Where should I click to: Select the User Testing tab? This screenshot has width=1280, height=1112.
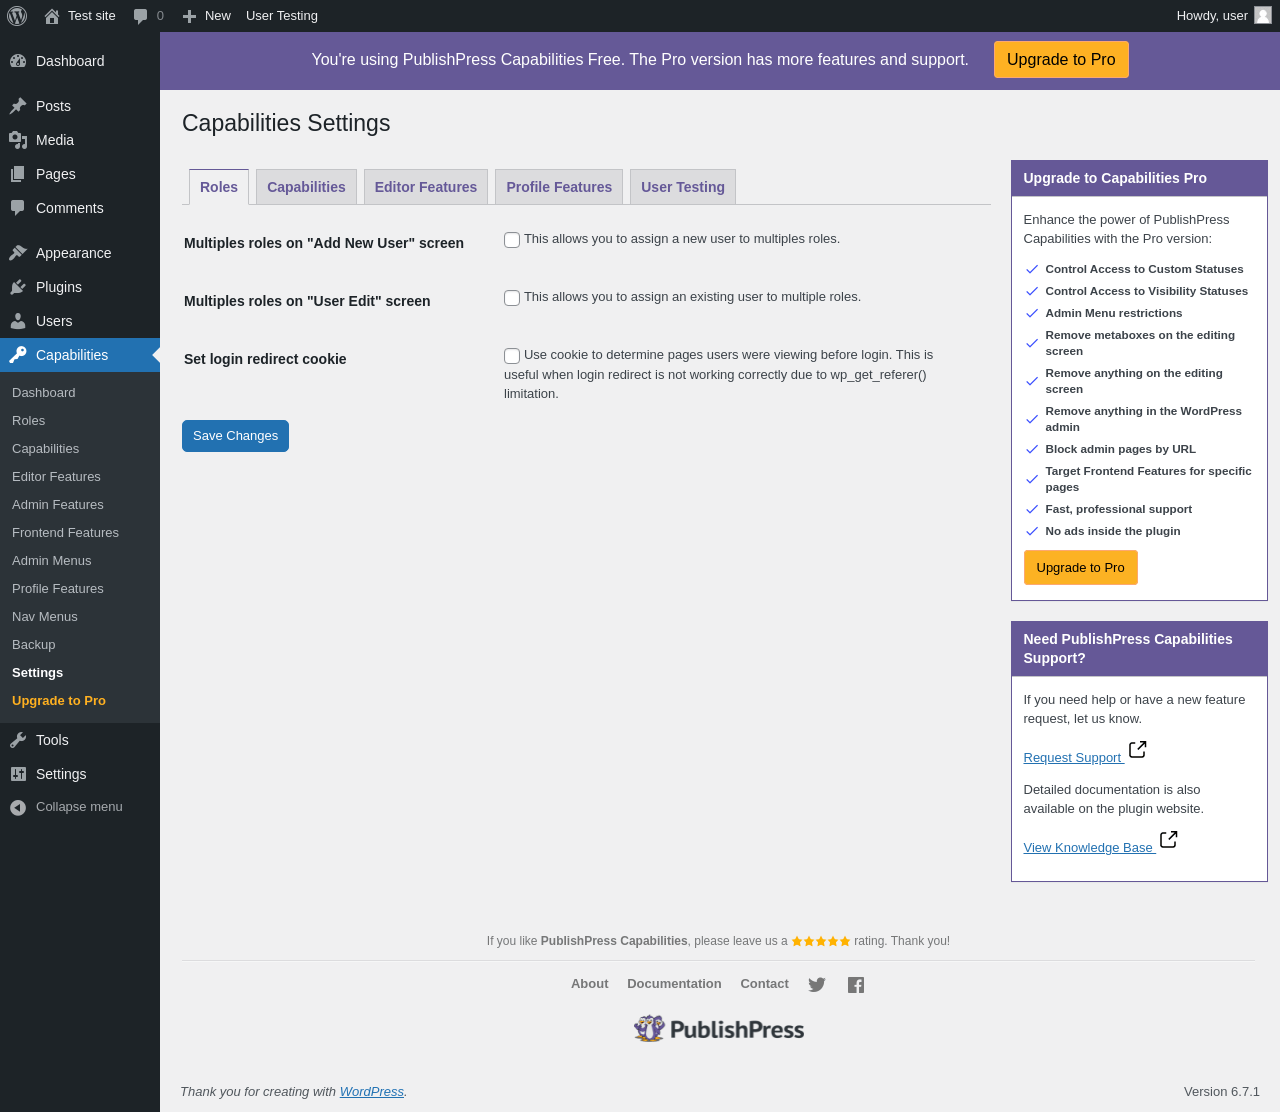683,187
